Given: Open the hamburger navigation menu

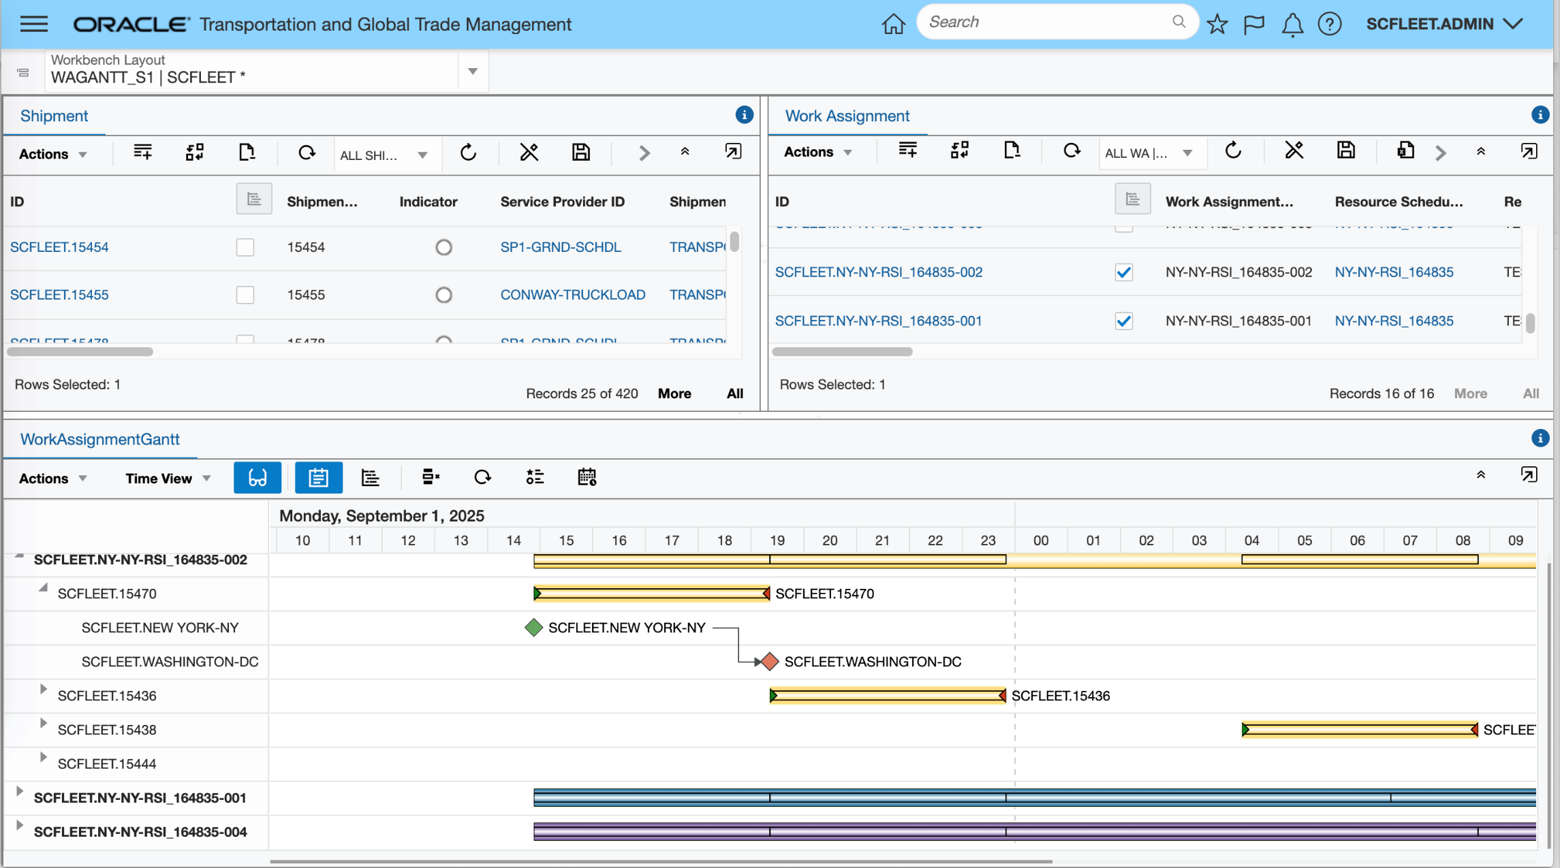Looking at the screenshot, I should 34,24.
